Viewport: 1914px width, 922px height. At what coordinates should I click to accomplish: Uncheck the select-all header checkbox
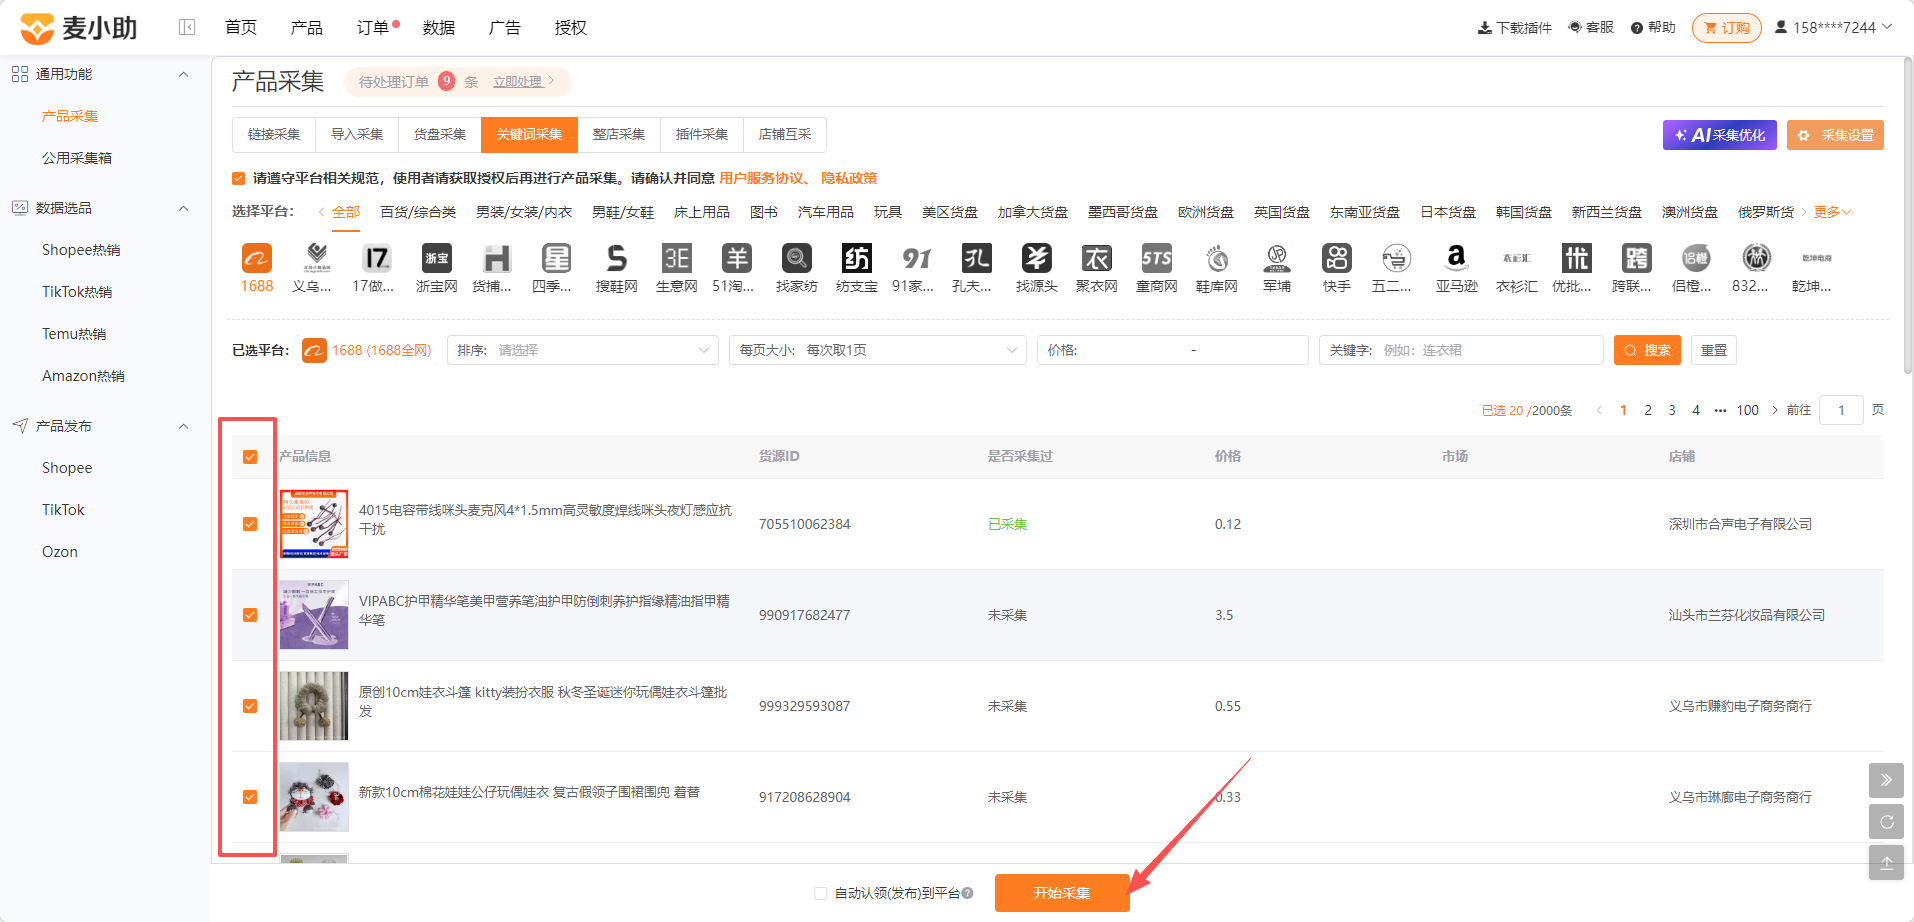pyautogui.click(x=250, y=457)
